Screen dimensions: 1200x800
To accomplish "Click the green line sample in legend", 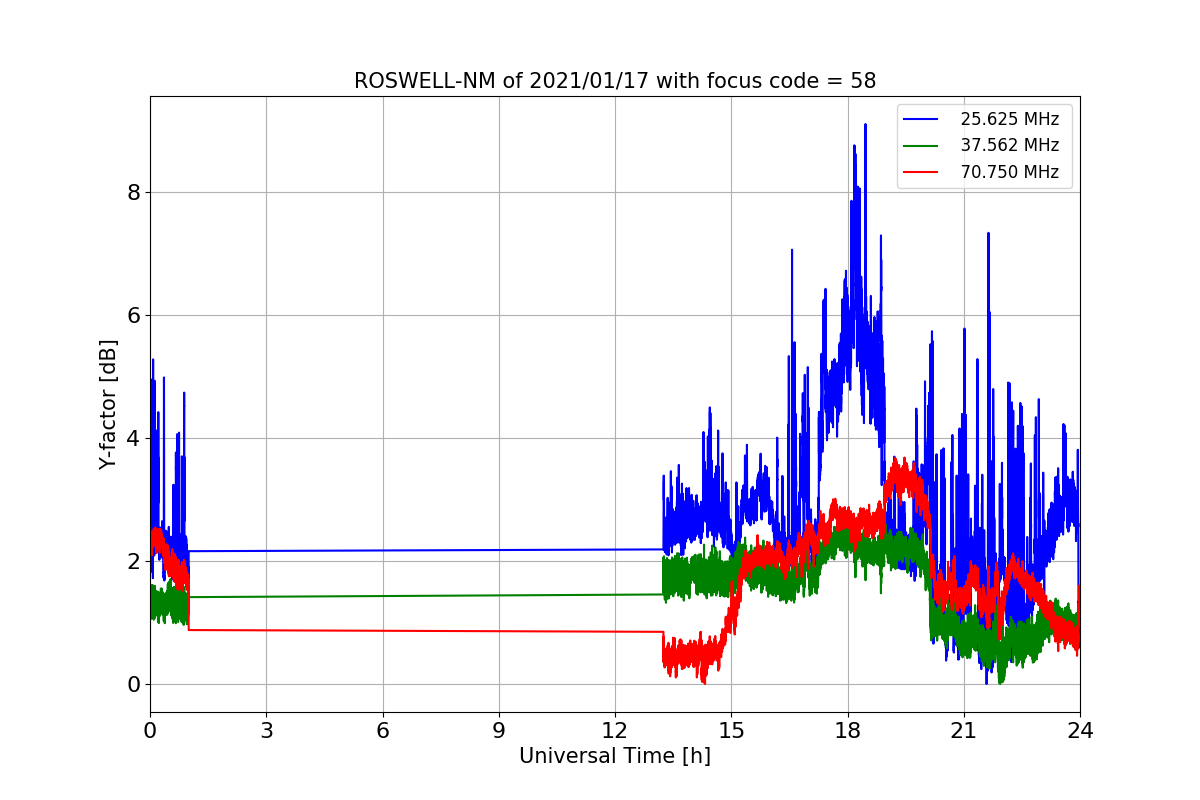I will (921, 146).
